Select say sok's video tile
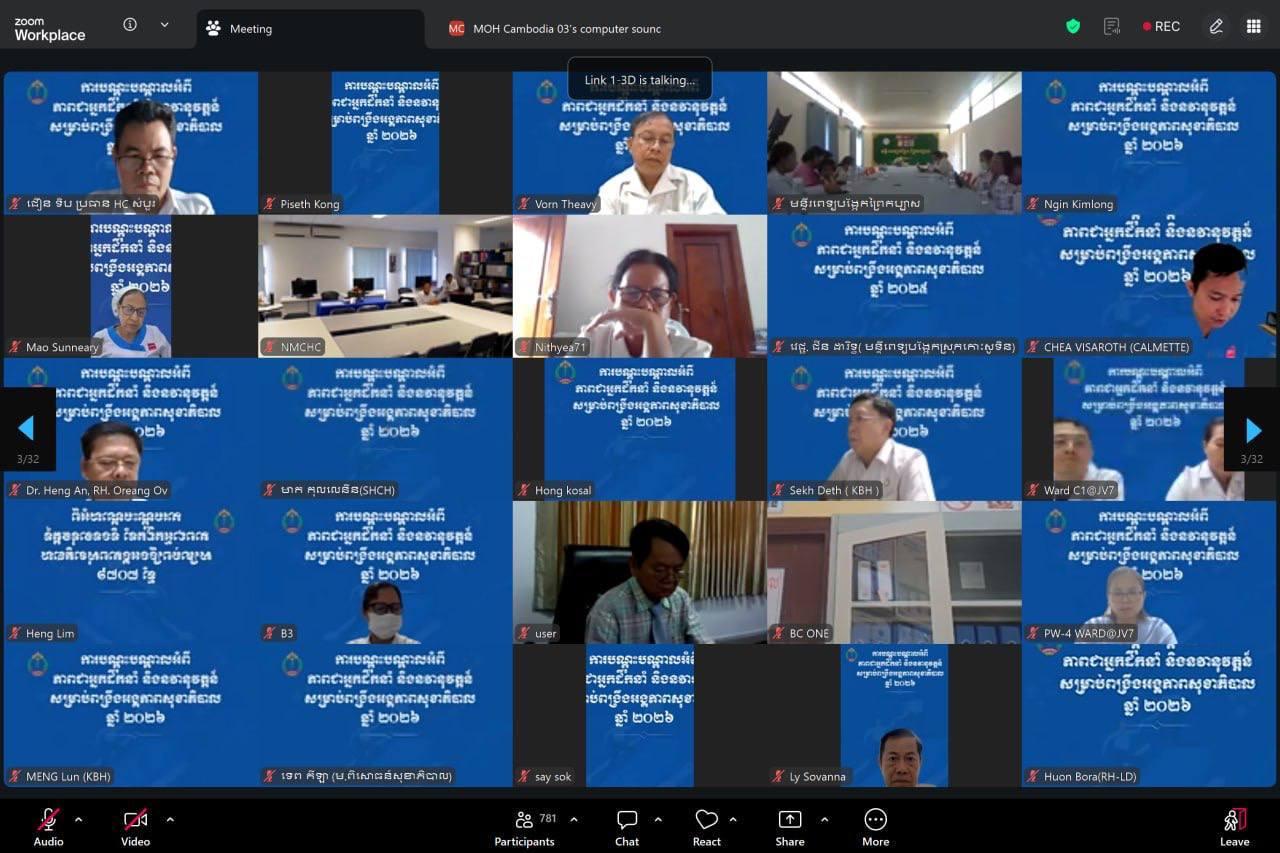This screenshot has height=853, width=1280. coord(640,715)
